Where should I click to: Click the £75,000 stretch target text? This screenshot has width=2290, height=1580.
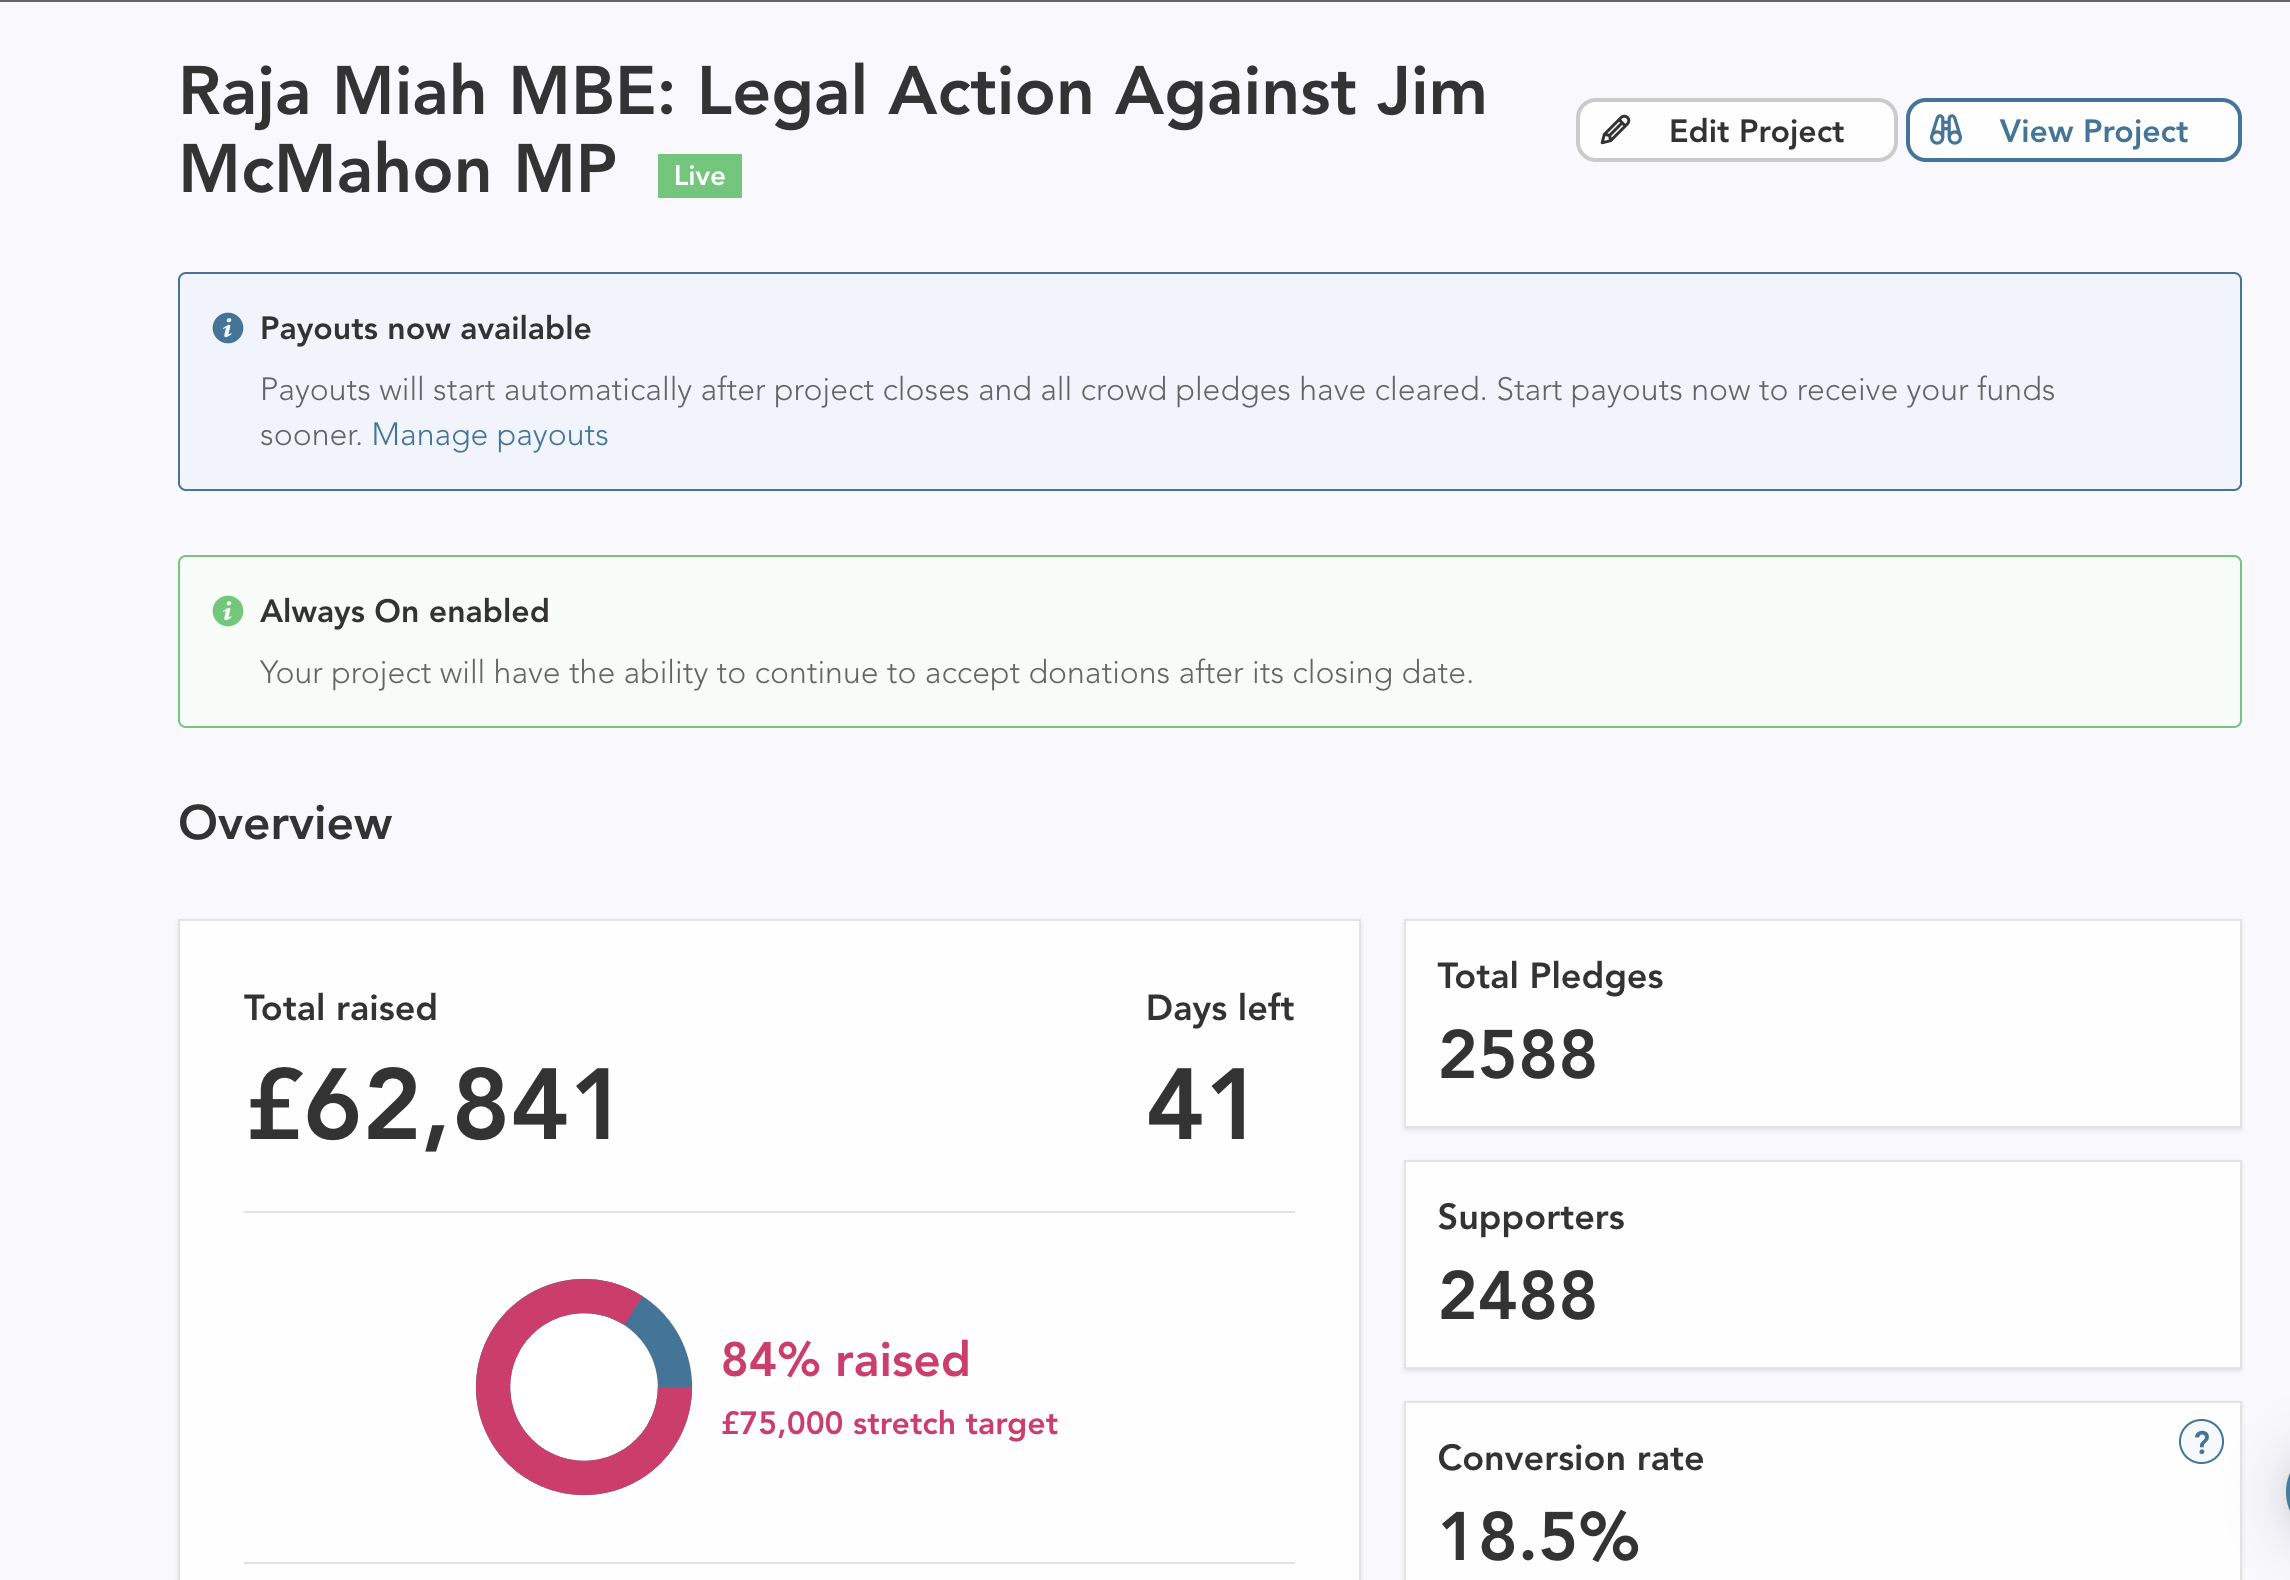click(x=889, y=1423)
